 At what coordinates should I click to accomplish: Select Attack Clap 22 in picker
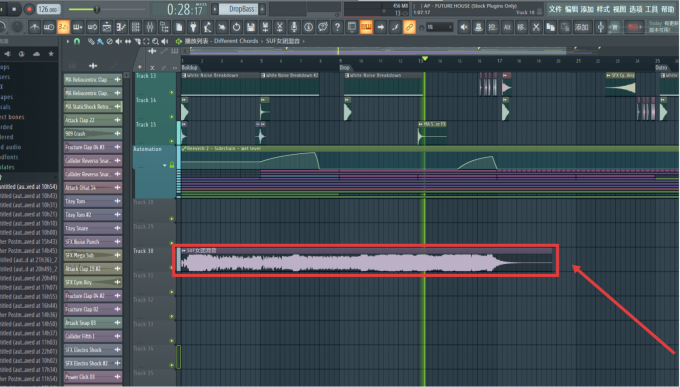[x=93, y=120]
